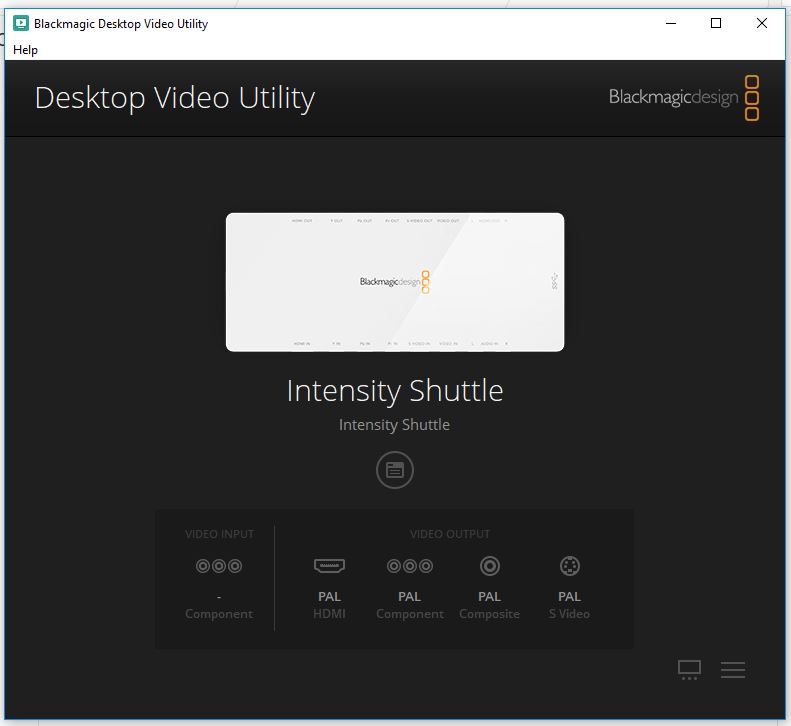Click the VIDEO INPUT heading
Screen dimensions: 791x726
[x=219, y=534]
